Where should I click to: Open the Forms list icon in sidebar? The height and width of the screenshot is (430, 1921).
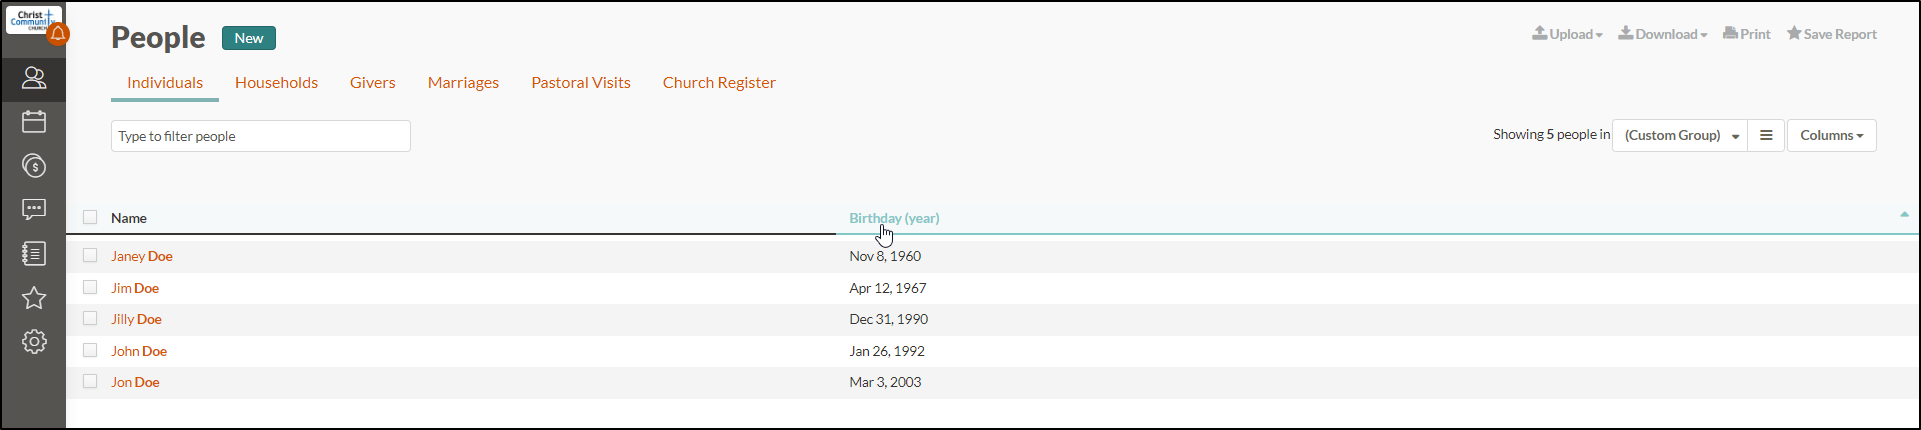pyautogui.click(x=34, y=254)
